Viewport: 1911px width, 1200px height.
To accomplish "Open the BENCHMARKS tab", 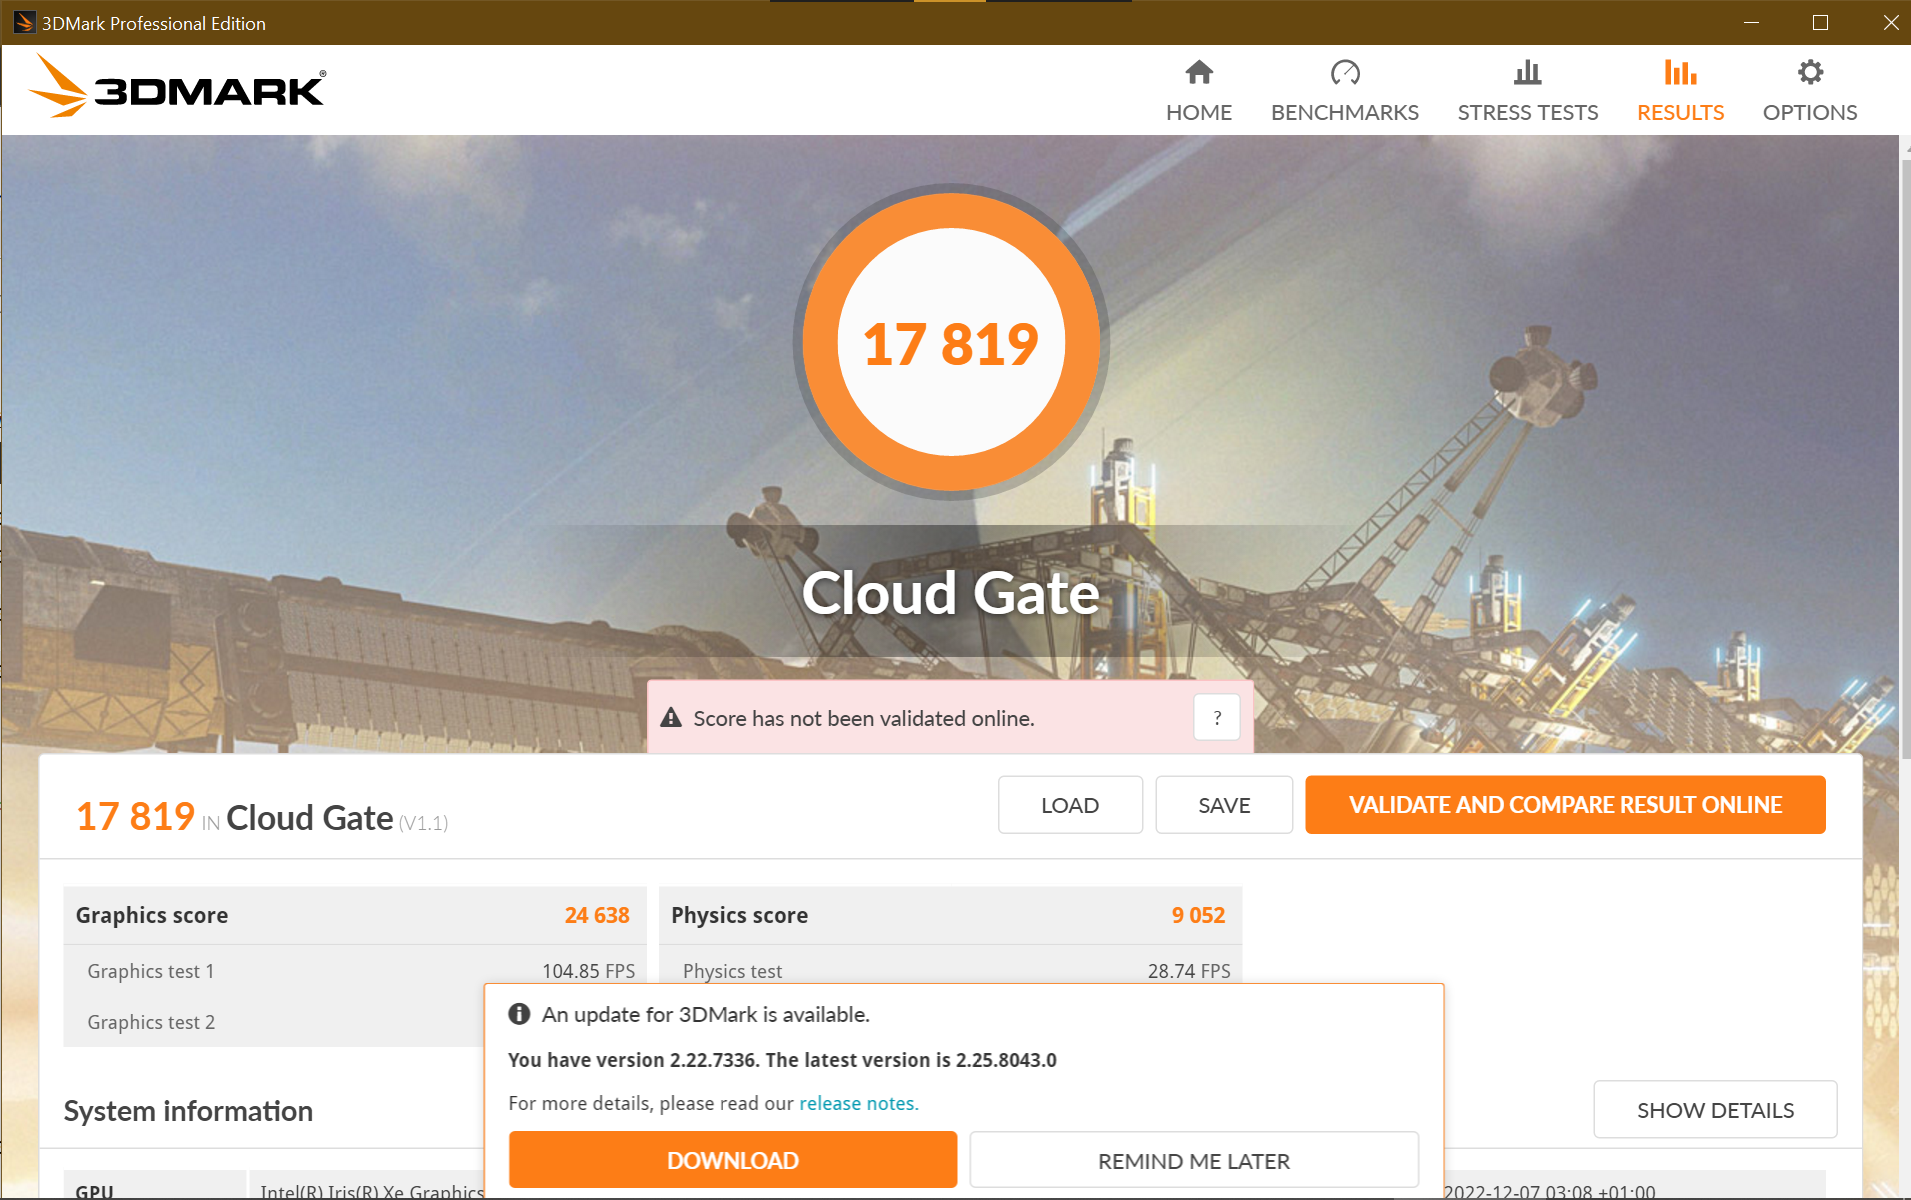I will [1345, 90].
